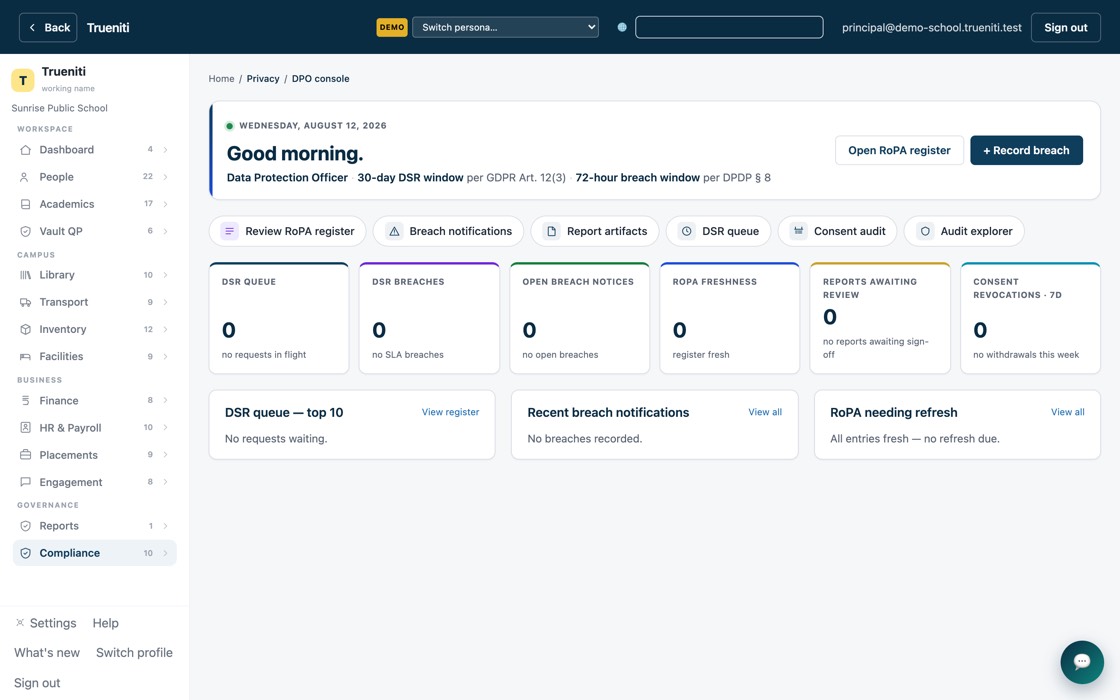Expand the People section chevron

[x=166, y=177]
